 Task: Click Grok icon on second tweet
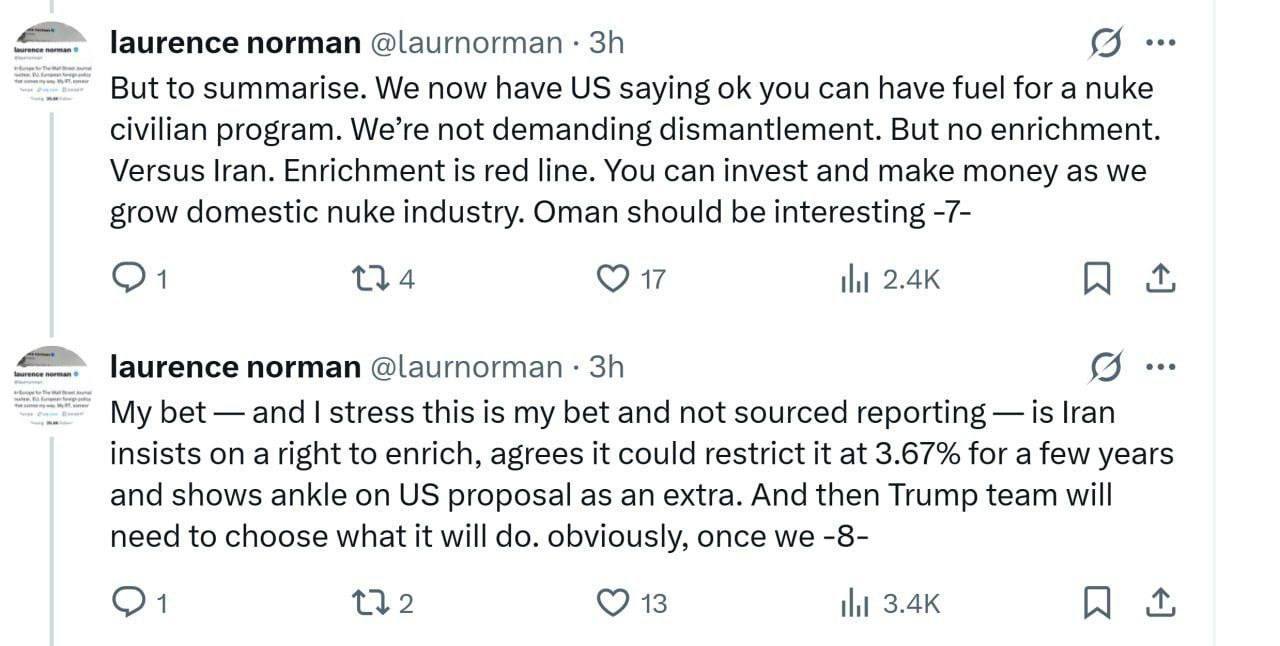pos(1105,368)
